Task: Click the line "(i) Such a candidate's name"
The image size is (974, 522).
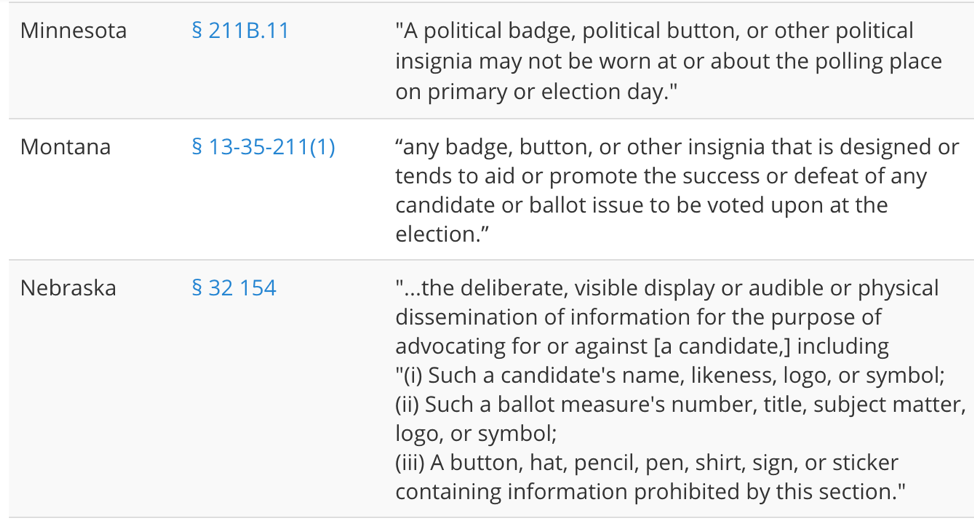Action: click(670, 375)
